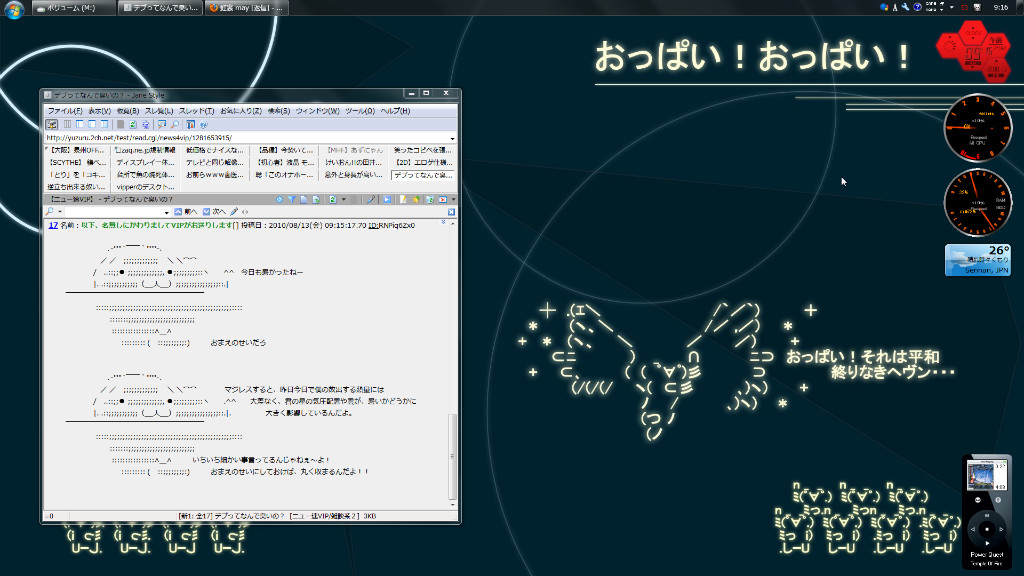This screenshot has height=576, width=1024.
Task: Click previous track arrow on iPod widget
Action: pos(973,529)
